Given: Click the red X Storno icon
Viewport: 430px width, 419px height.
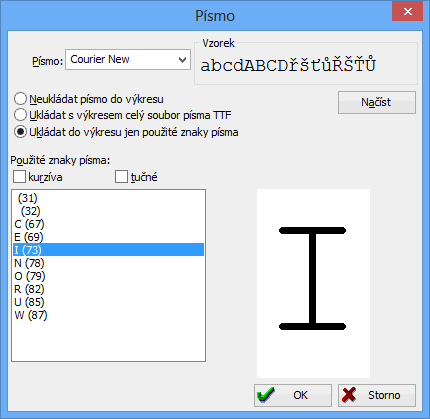Looking at the screenshot, I should point(349,395).
